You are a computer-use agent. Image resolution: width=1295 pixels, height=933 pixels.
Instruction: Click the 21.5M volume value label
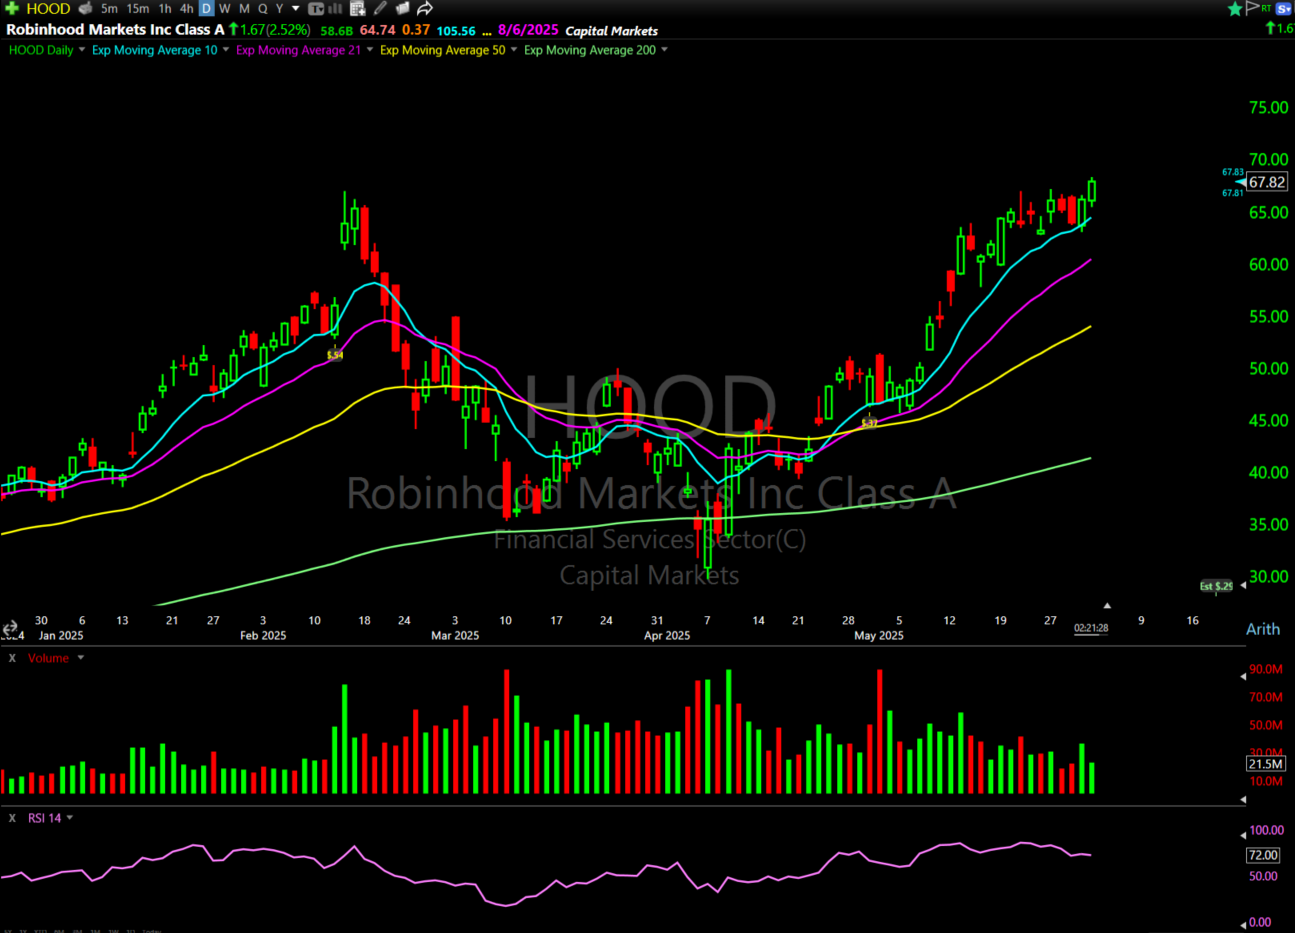point(1265,764)
